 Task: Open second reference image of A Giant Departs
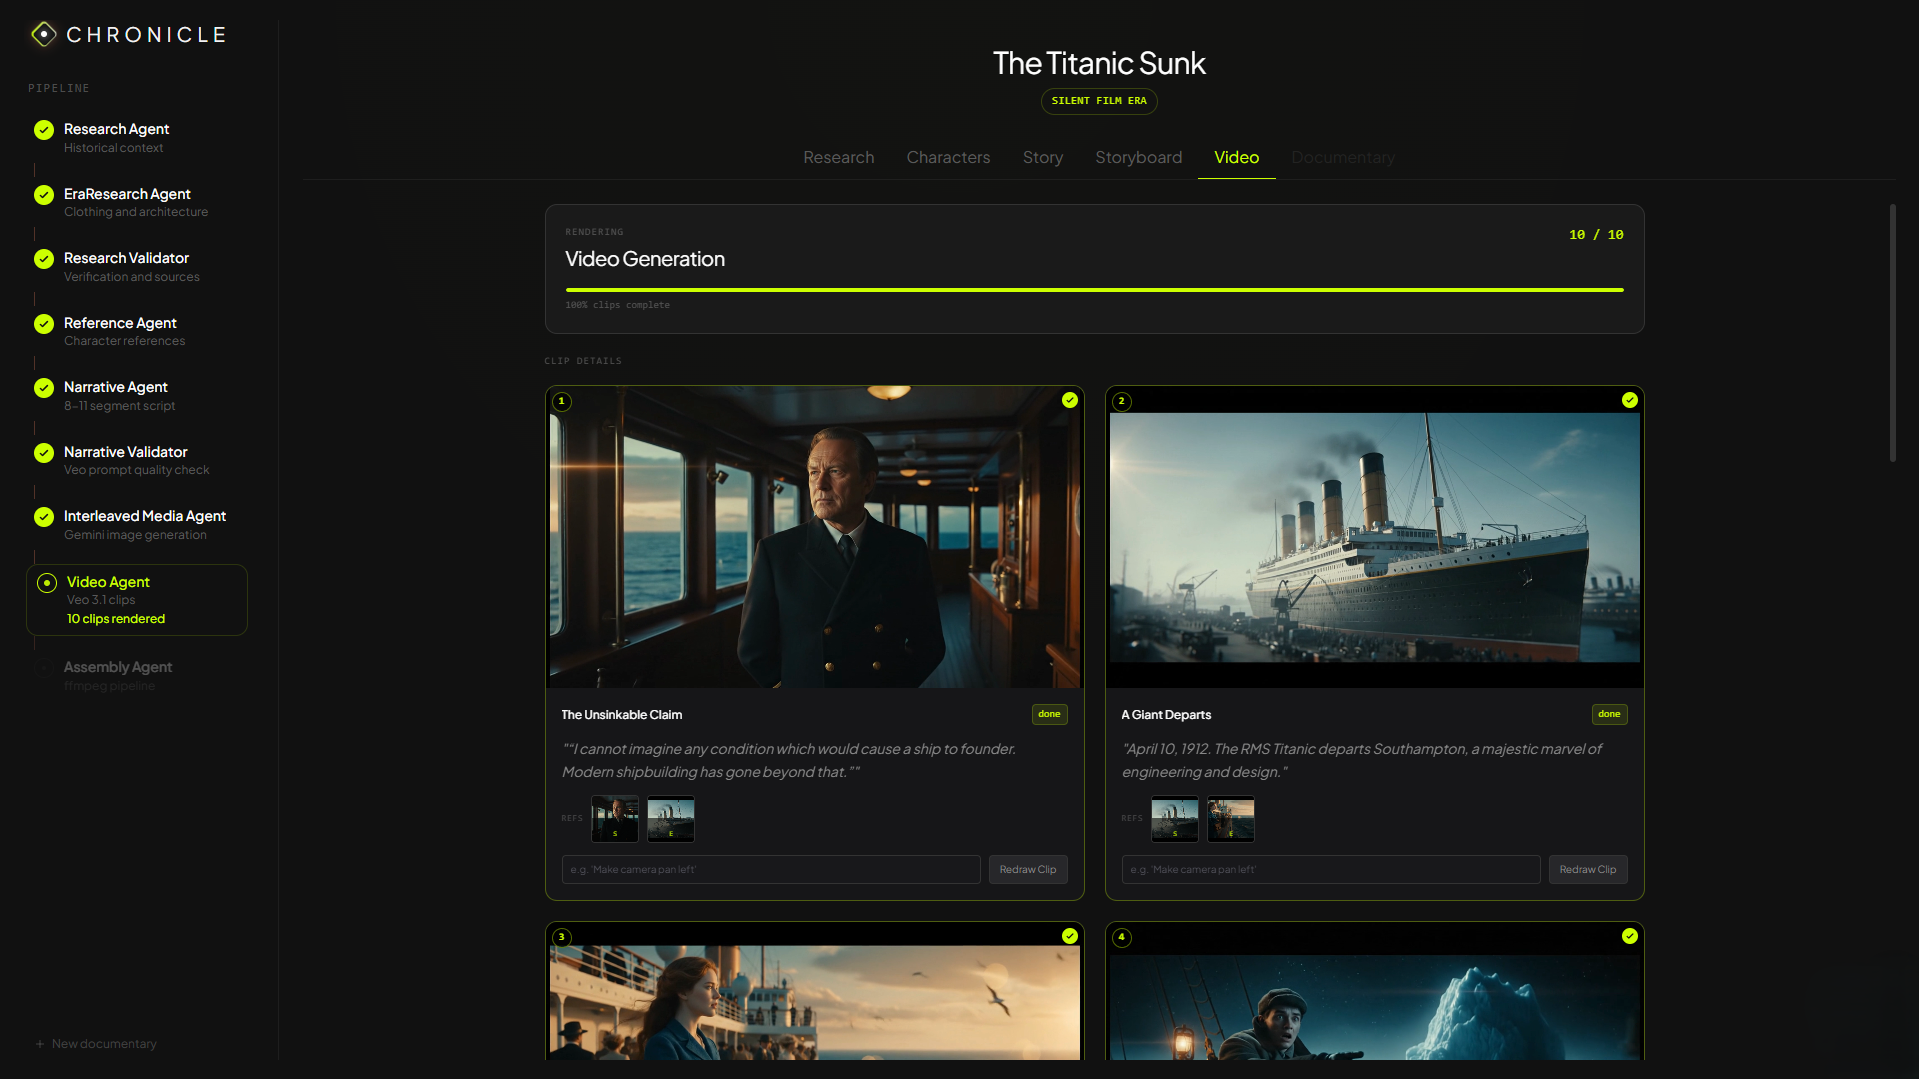pyautogui.click(x=1231, y=819)
